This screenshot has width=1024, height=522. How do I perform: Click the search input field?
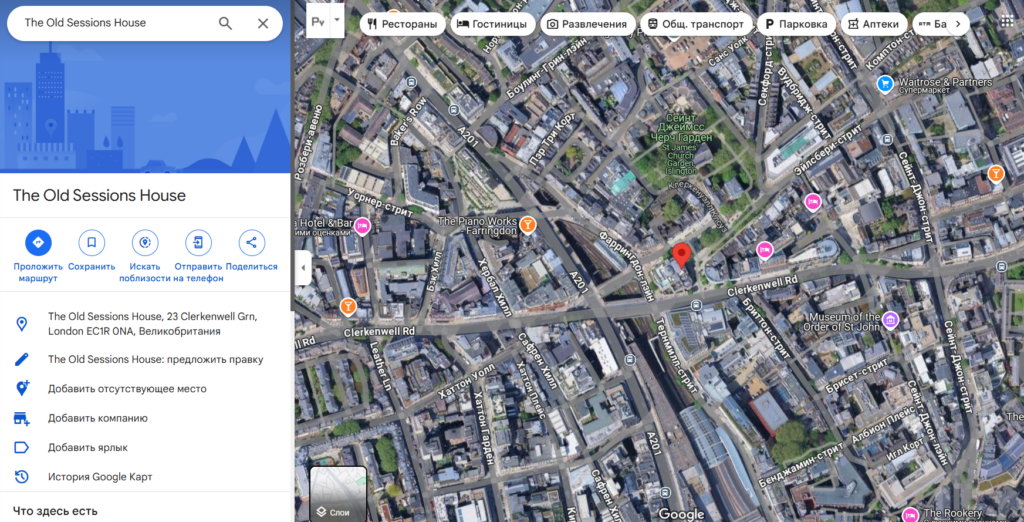point(110,23)
